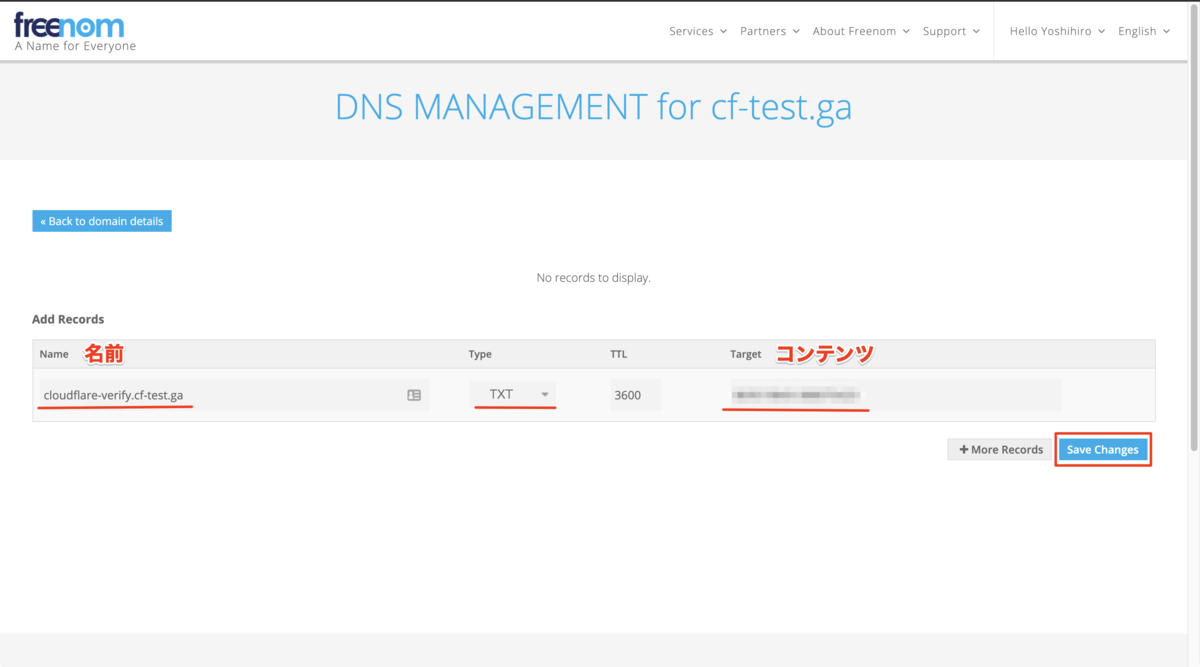Click the Save Changes button
The image size is (1200, 667).
pyautogui.click(x=1103, y=450)
